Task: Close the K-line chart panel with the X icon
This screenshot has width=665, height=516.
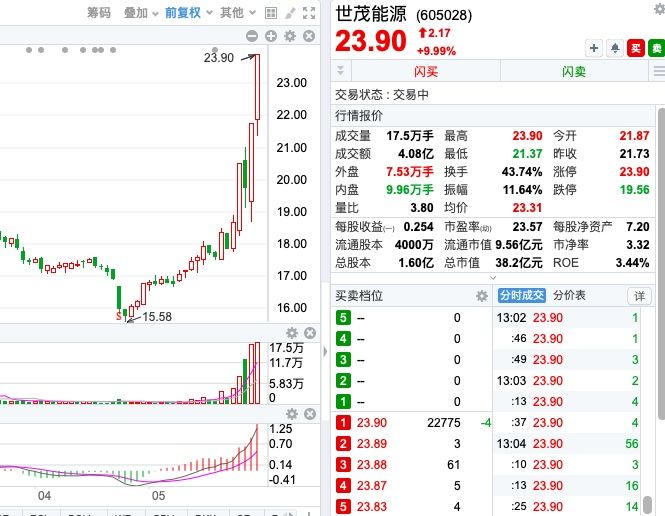Action: click(x=309, y=36)
